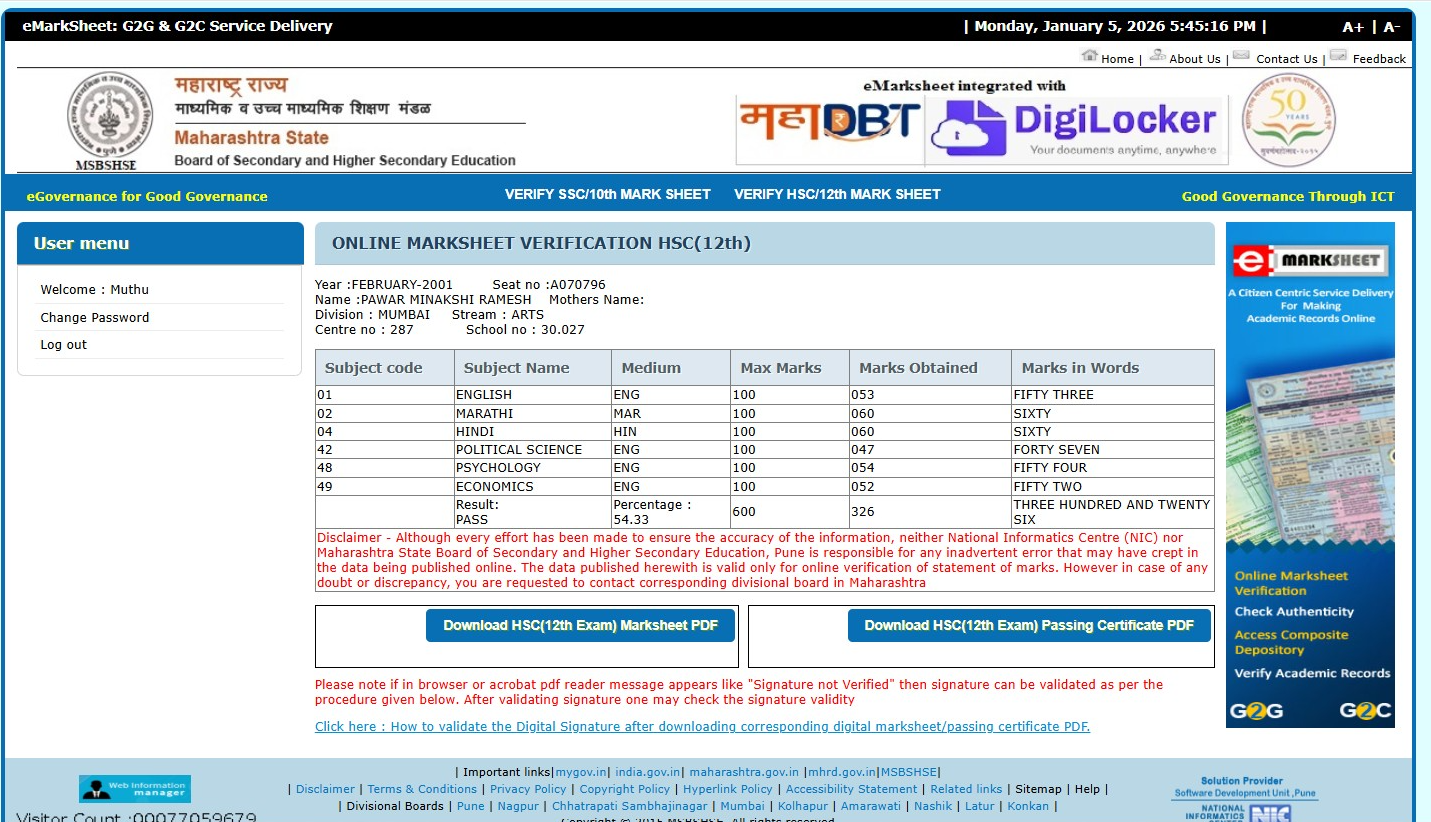Open the Home link
The width and height of the screenshot is (1431, 822).
pos(1117,59)
